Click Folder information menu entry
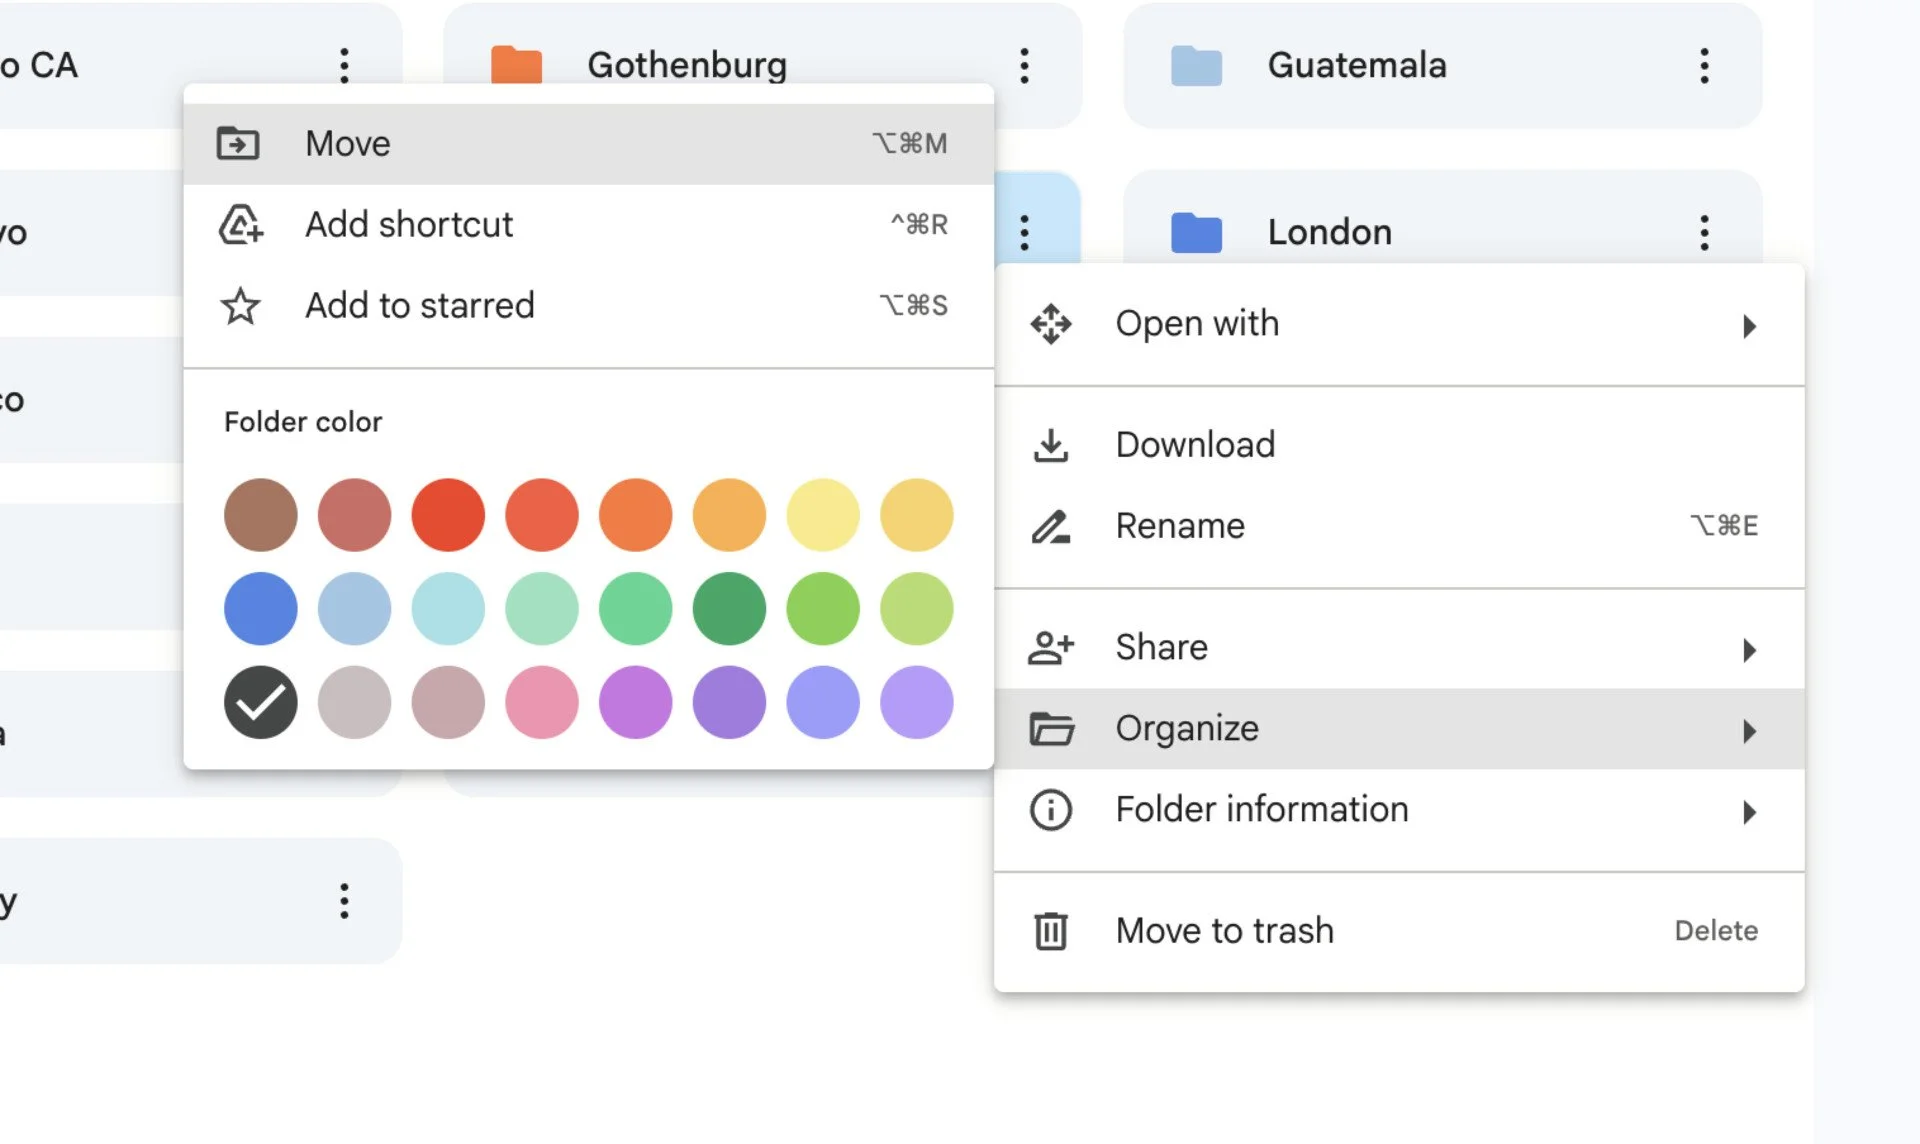The width and height of the screenshot is (1920, 1144). (x=1400, y=810)
